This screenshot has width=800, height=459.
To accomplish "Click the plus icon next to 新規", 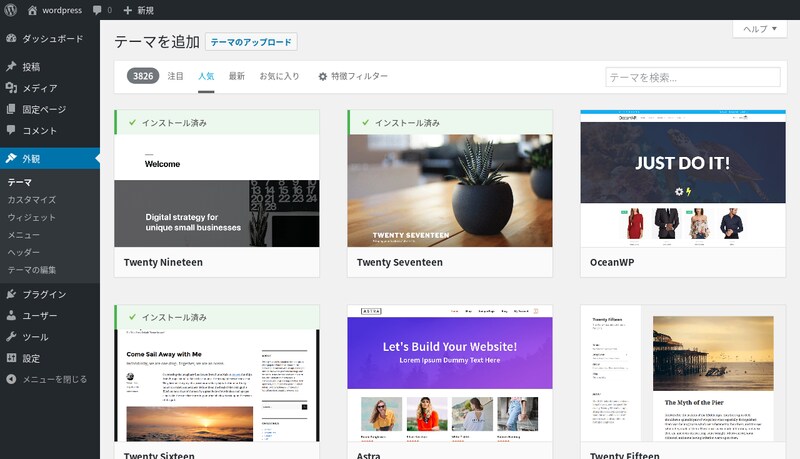I will [128, 10].
